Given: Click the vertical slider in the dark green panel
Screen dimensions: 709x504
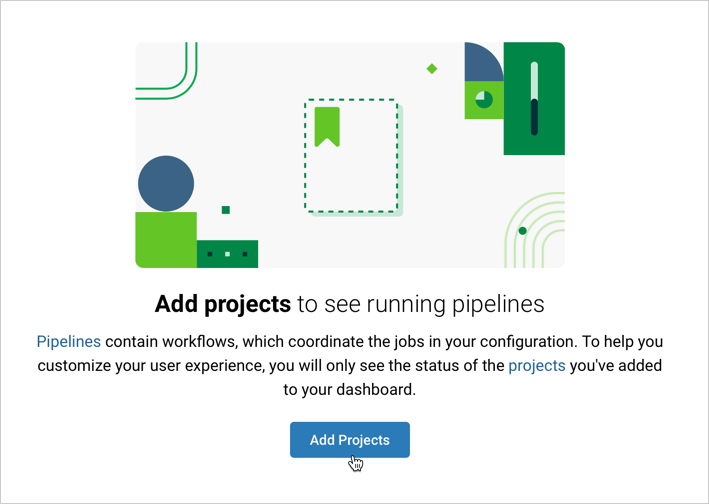Looking at the screenshot, I should point(535,98).
